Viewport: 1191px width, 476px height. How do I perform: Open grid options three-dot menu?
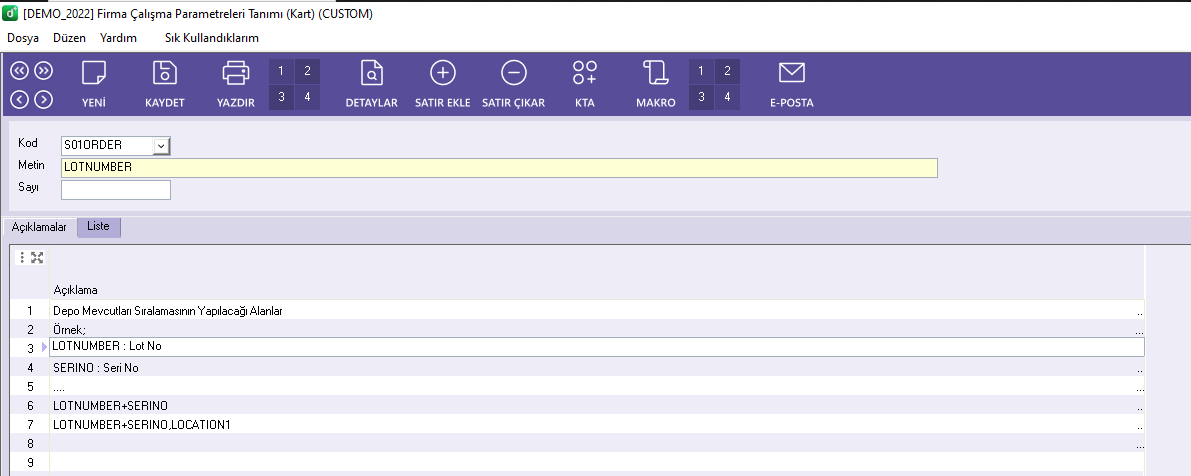[22, 258]
